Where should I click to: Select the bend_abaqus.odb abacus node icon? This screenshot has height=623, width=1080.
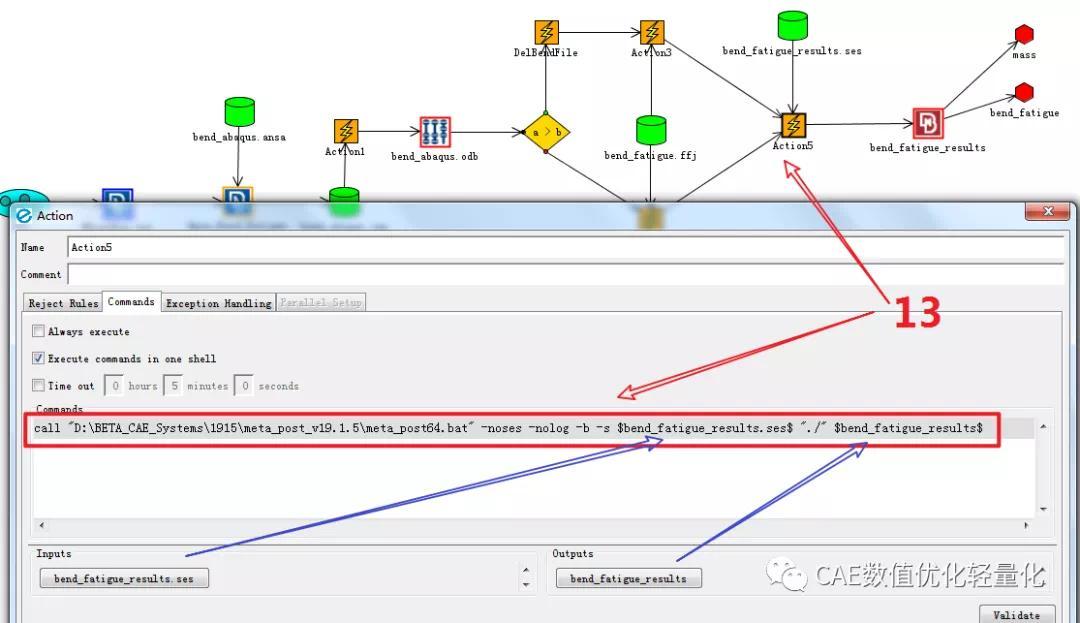pos(435,131)
